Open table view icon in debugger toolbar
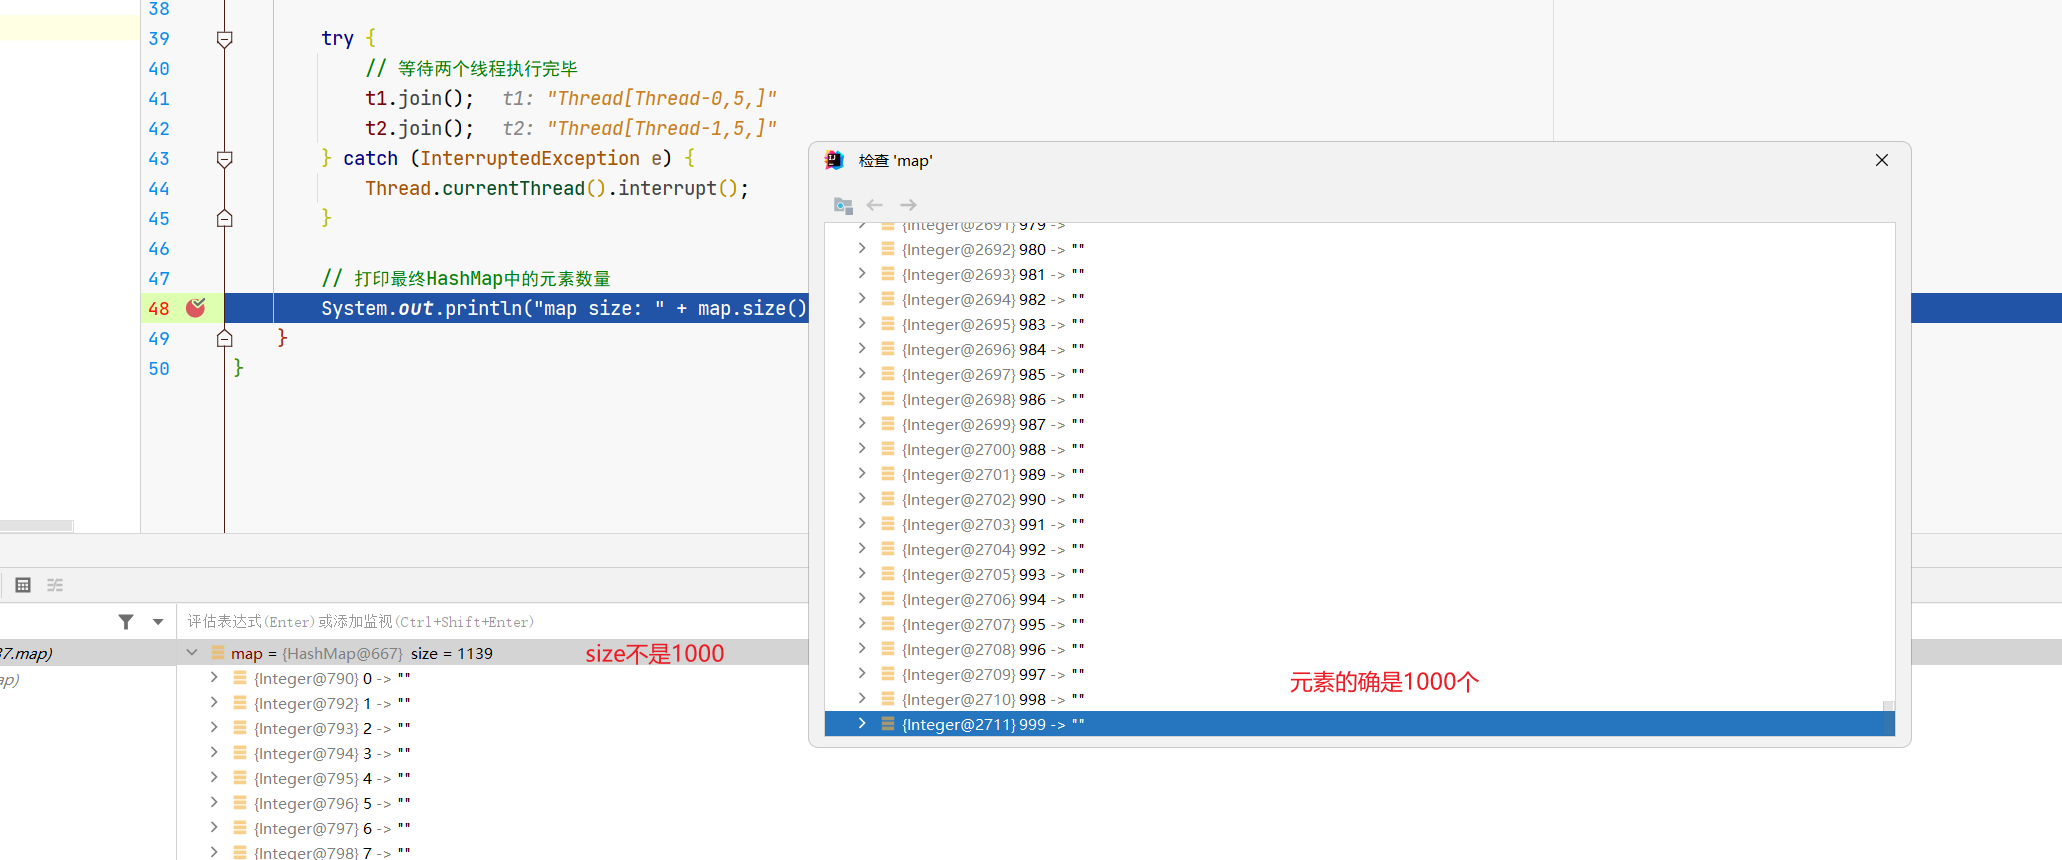Viewport: 2062px width, 860px height. tap(23, 585)
